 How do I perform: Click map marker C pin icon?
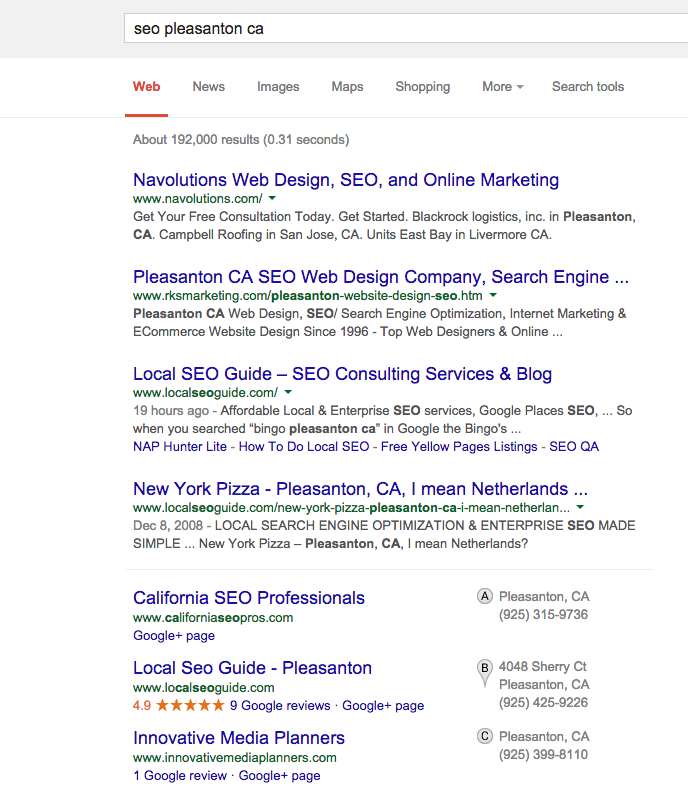click(485, 736)
